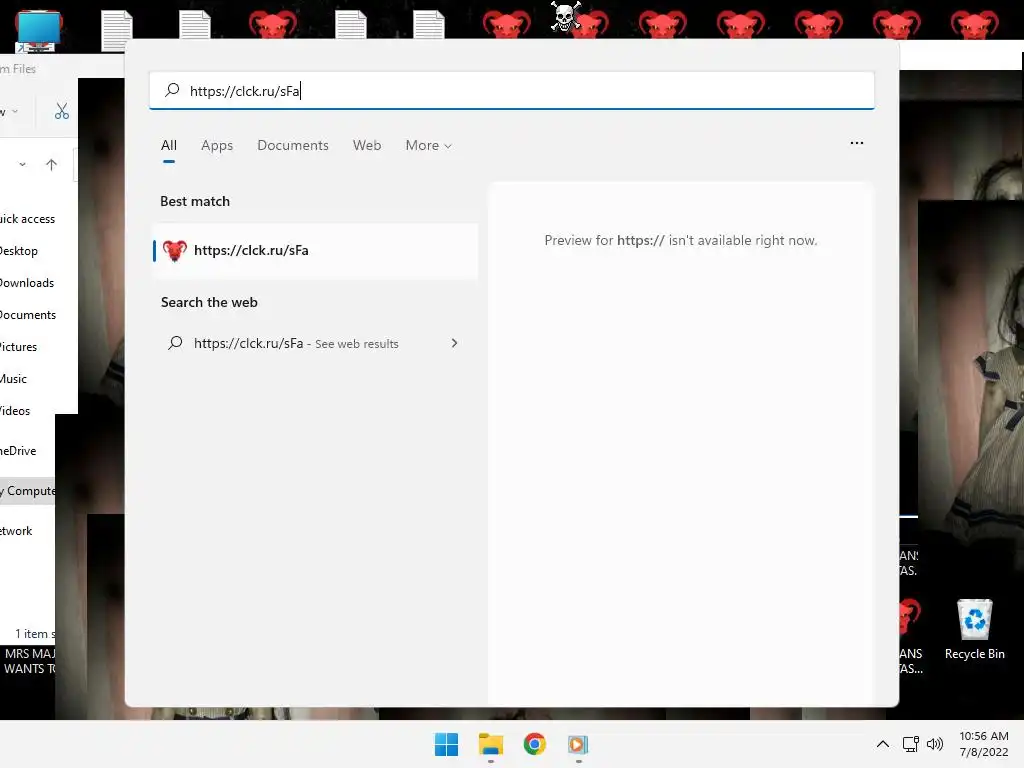
Task: Open File Explorer from the taskbar
Action: pyautogui.click(x=490, y=744)
